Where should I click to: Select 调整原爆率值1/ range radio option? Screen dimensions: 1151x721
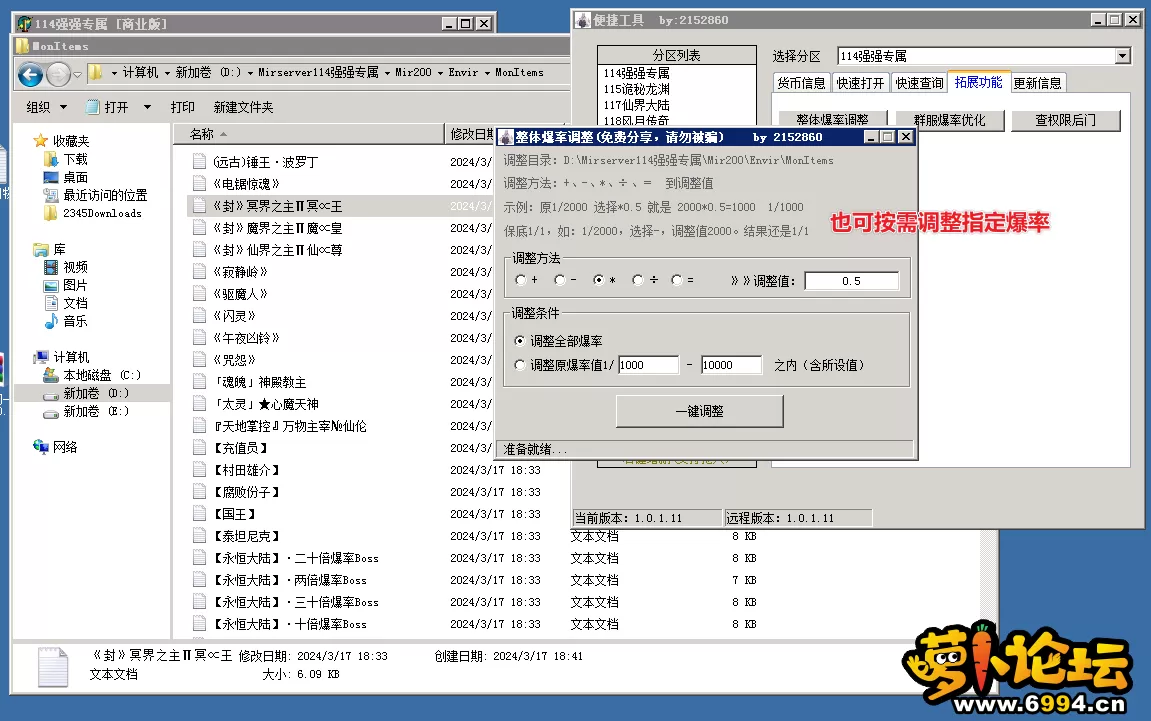coord(520,365)
